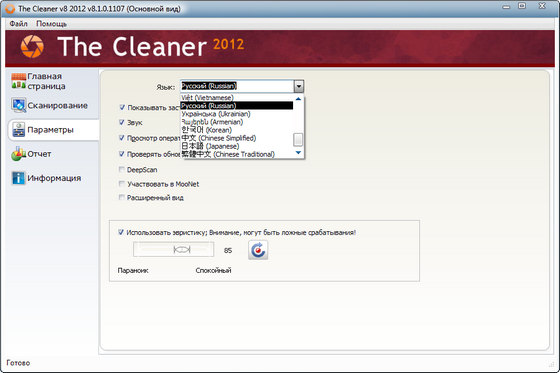This screenshot has height=373, width=560.
Task: Click the Параноик slider label
Action: [x=133, y=270]
